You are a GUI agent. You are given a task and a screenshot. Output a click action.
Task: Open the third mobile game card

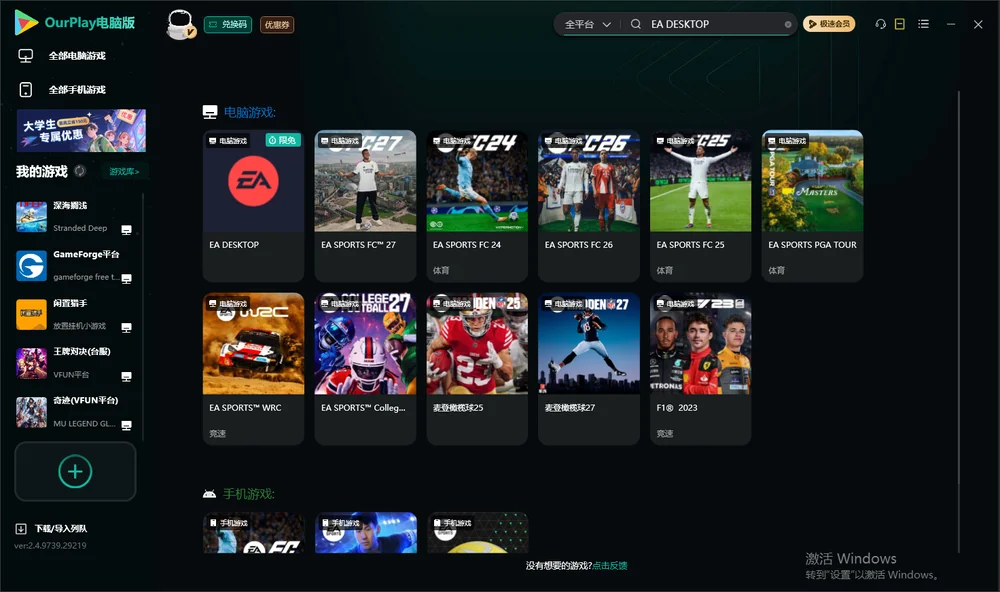pyautogui.click(x=478, y=533)
